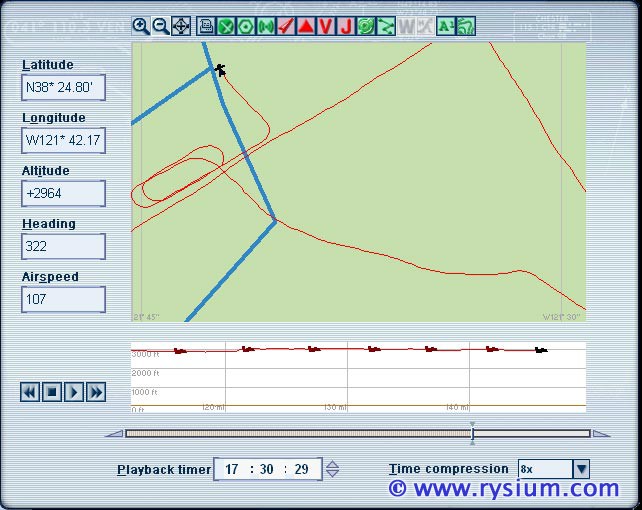Click the zoom in magnifier icon
642x510 pixels.
[x=141, y=26]
